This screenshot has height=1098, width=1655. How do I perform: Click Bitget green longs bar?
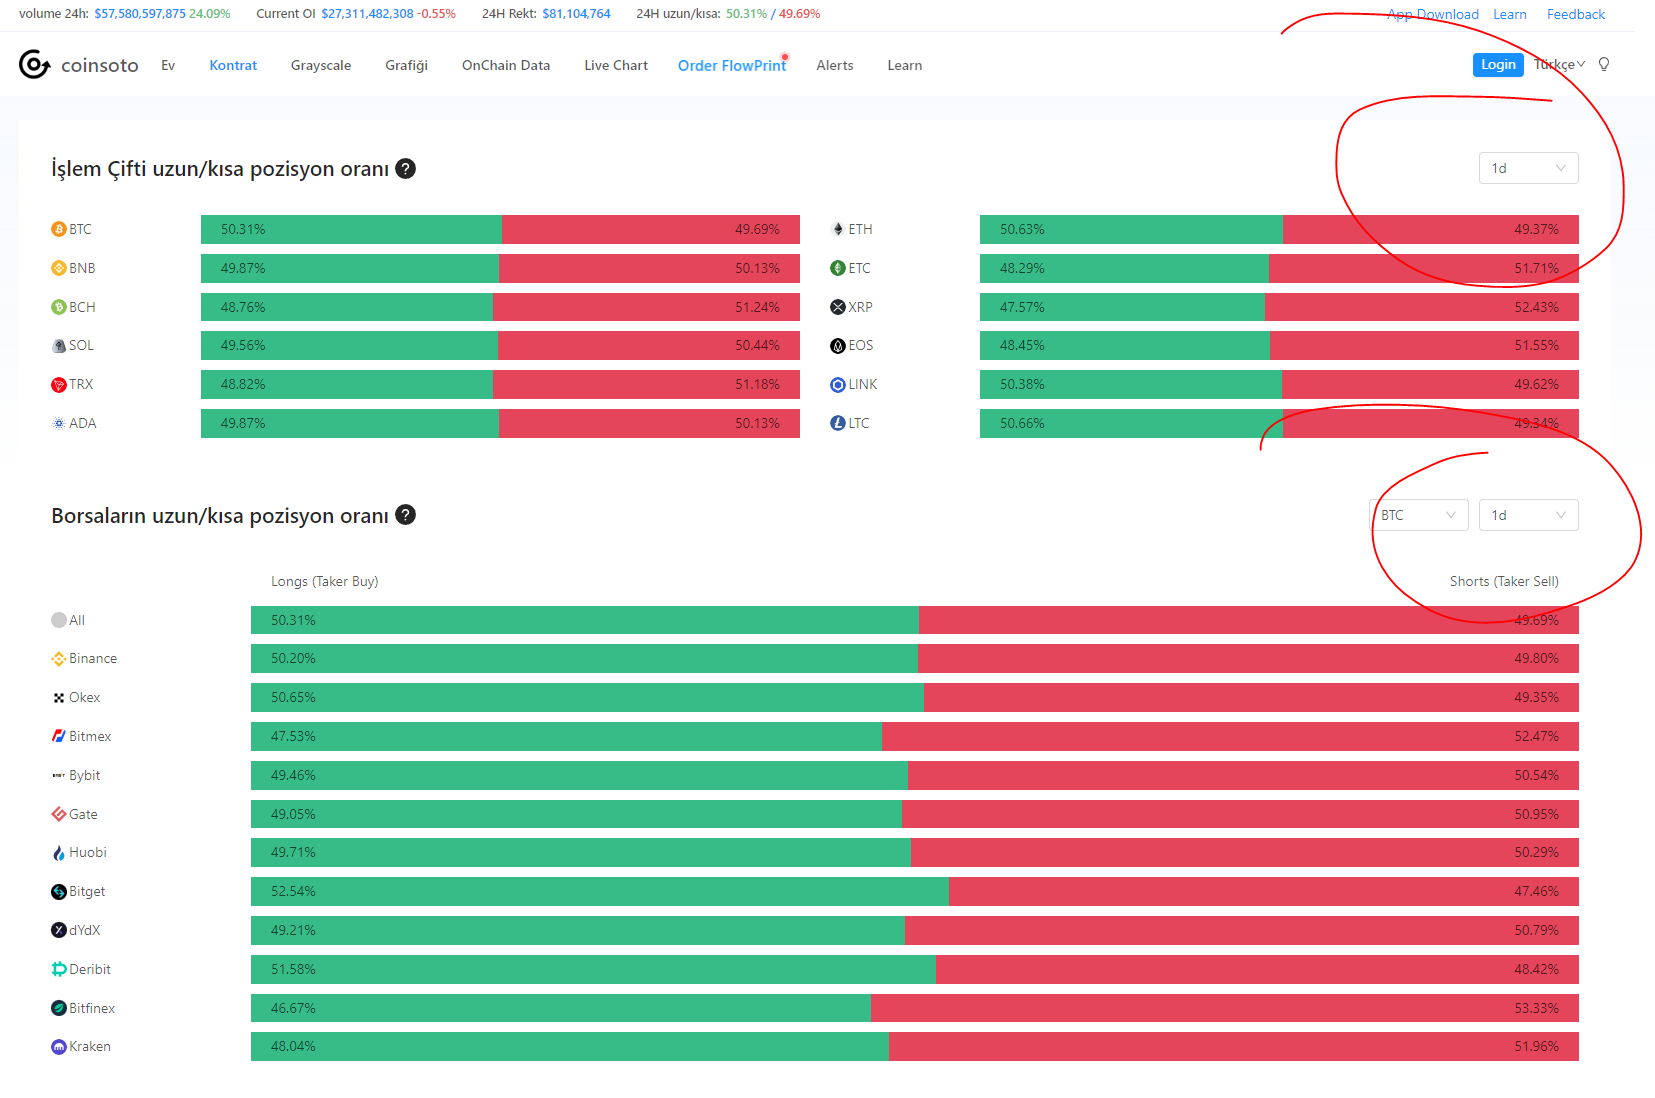(600, 892)
